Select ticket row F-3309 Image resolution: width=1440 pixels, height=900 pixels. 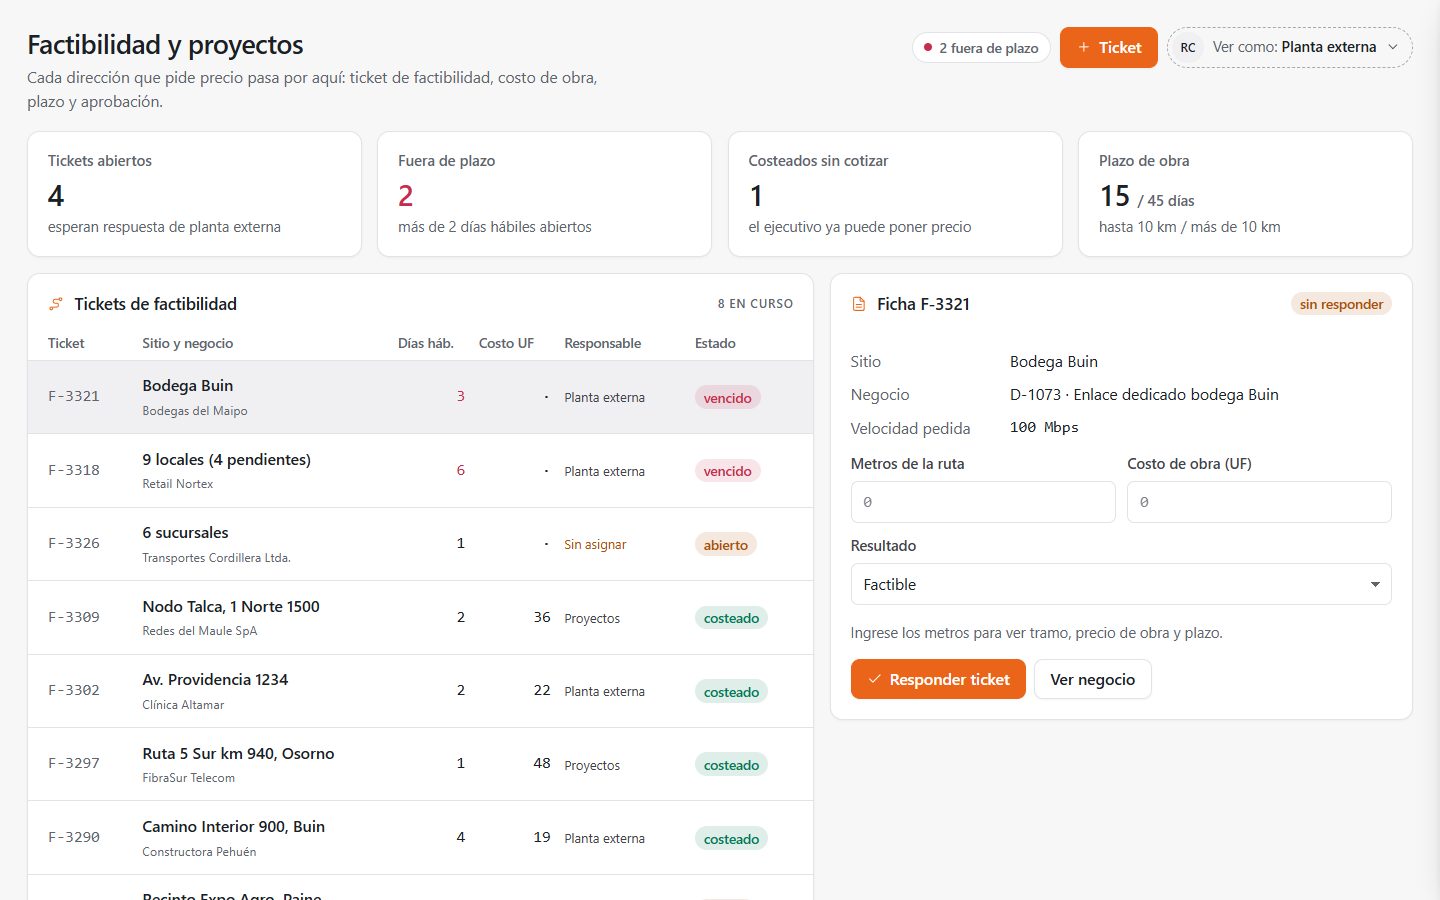coord(420,618)
